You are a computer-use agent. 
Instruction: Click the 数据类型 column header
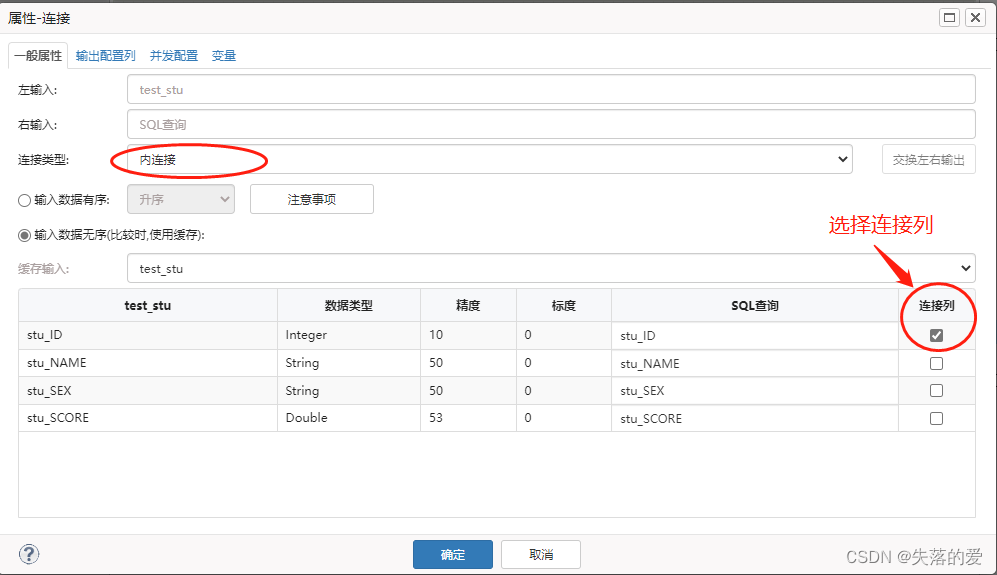[x=349, y=305]
